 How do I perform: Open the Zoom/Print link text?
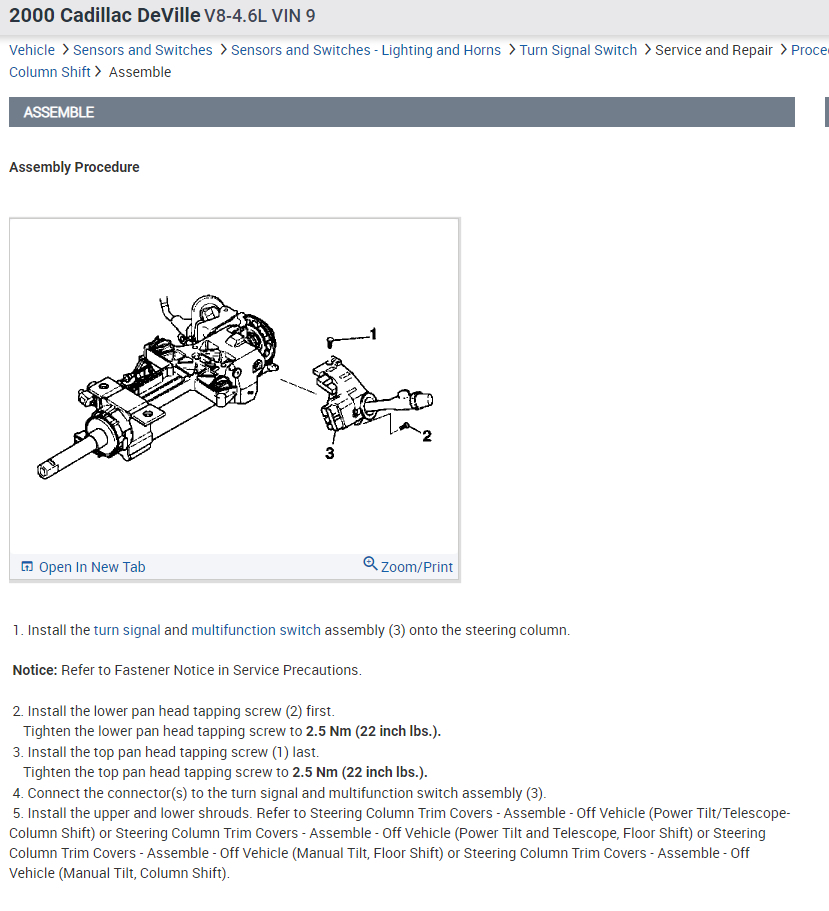[417, 567]
